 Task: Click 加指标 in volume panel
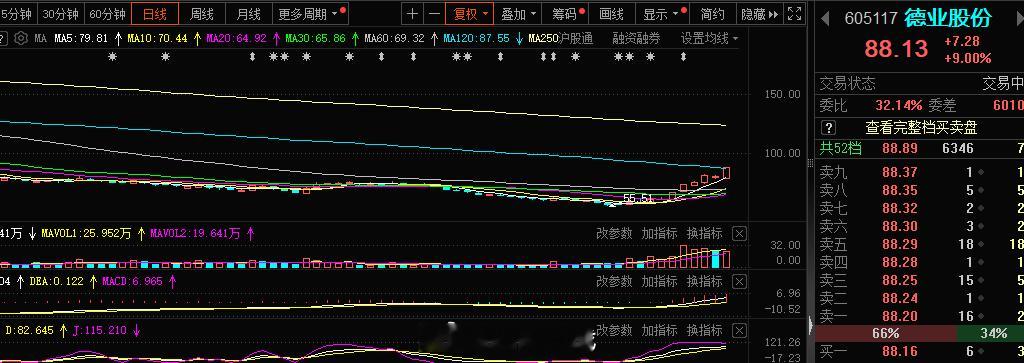[x=660, y=233]
